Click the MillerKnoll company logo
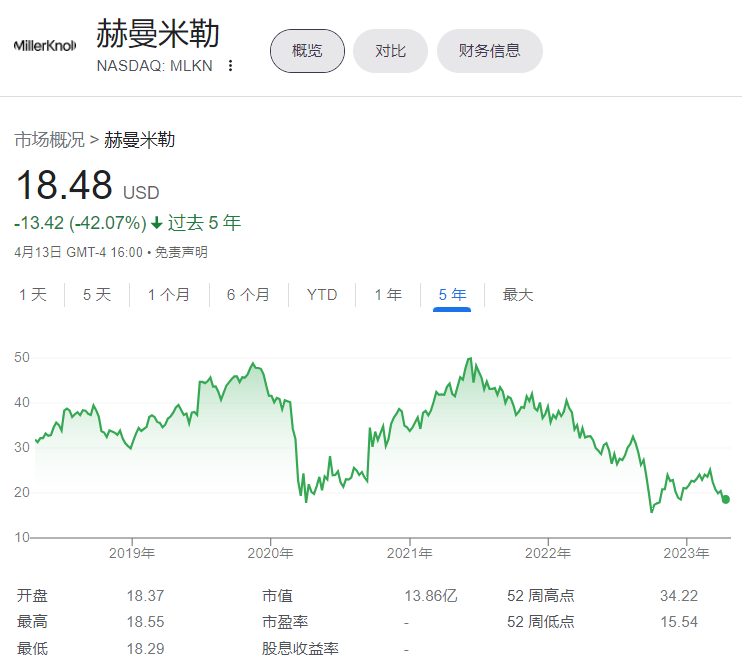This screenshot has height=668, width=742. click(45, 45)
